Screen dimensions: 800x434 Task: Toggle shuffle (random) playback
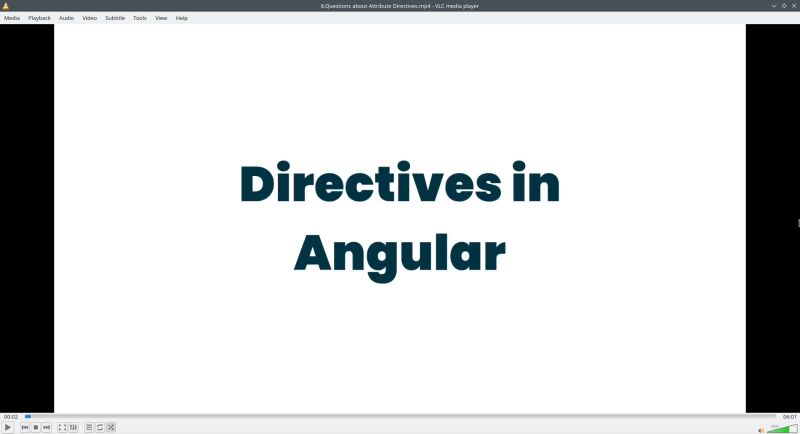pyautogui.click(x=111, y=427)
